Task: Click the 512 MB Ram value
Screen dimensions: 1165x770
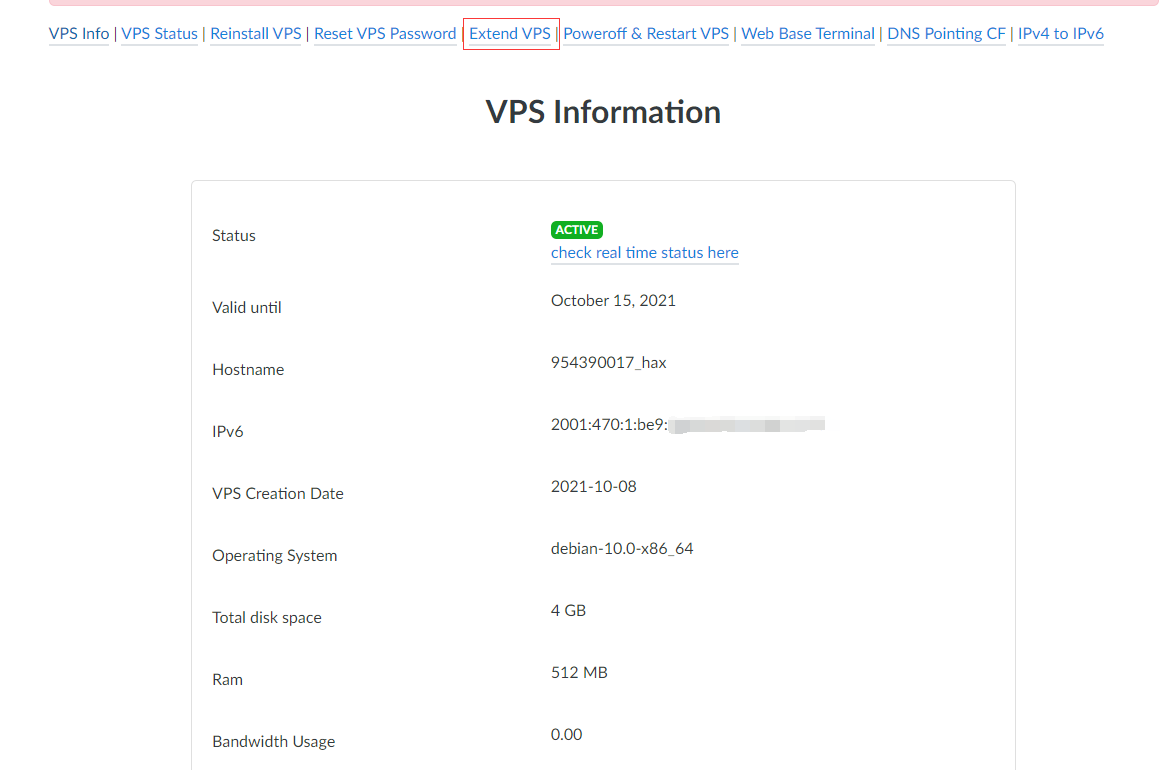Action: 579,673
